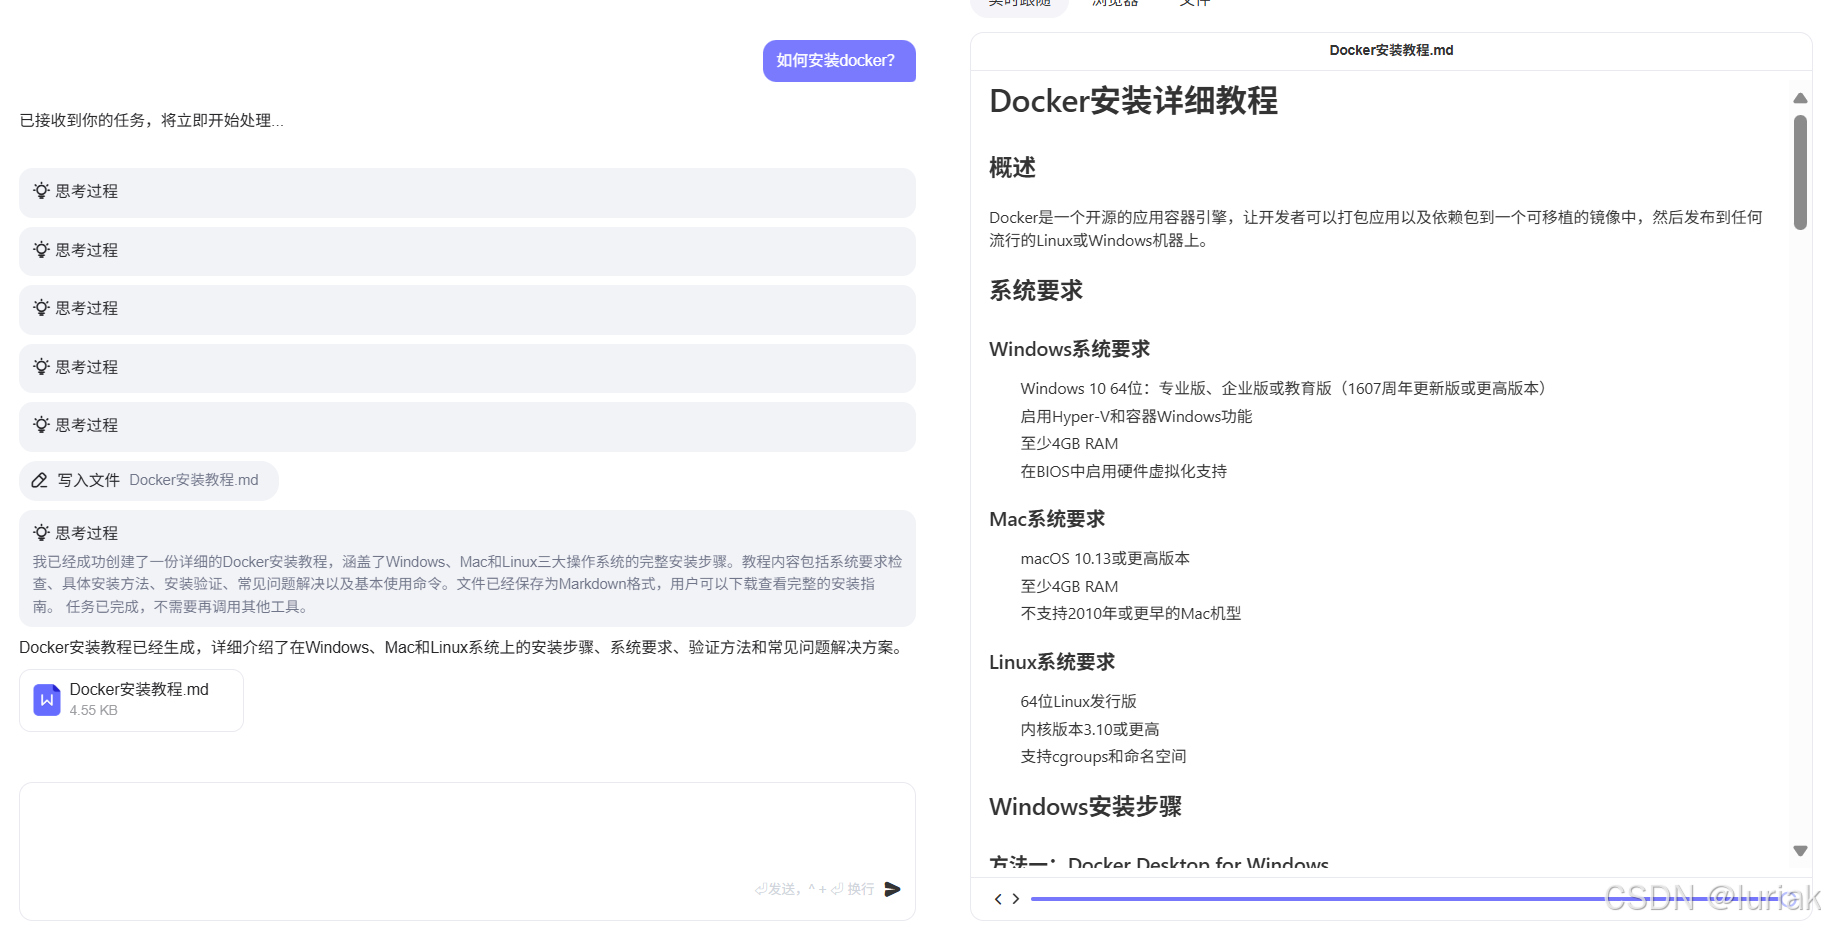The height and width of the screenshot is (930, 1825).
Task: Click the Docker安装教程已经生成 summary sentence
Action: click(x=464, y=648)
